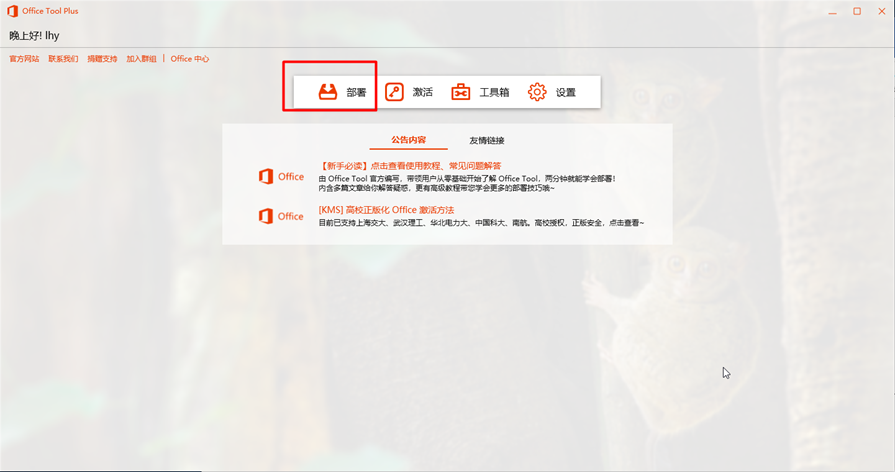Click the 联系我们 link
Screen dimensions: 895x472
tap(63, 59)
